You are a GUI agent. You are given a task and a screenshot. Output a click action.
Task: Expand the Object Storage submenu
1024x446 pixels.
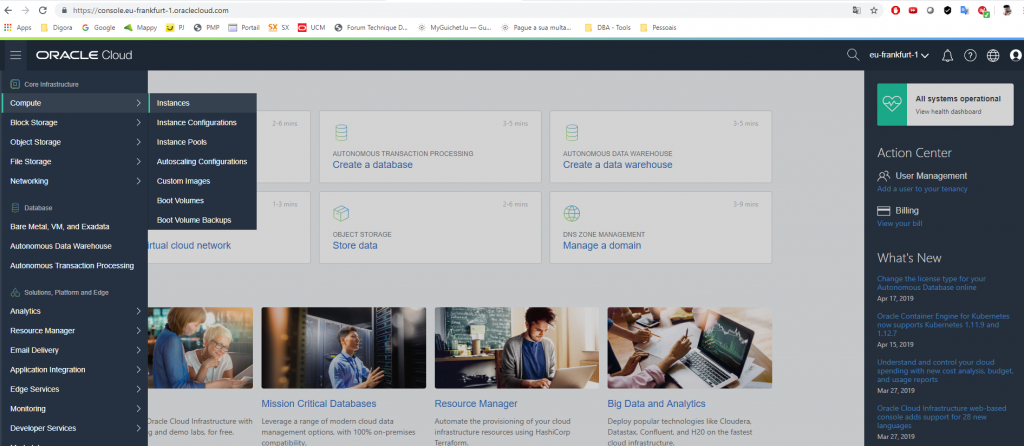[74, 142]
